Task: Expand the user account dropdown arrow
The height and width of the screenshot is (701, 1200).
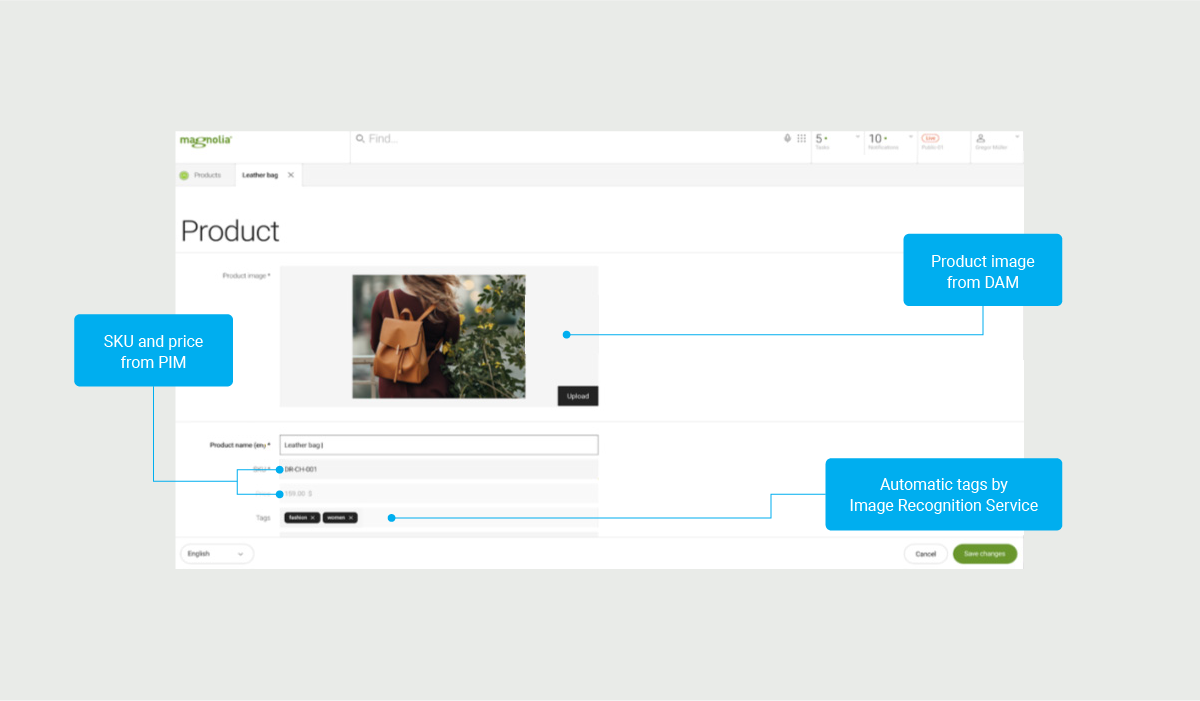Action: coord(1018,135)
